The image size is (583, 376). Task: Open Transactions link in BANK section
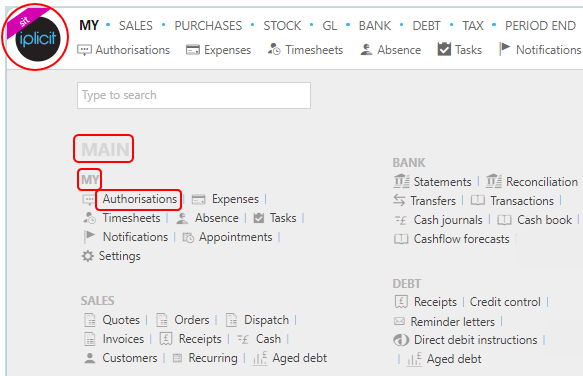(x=522, y=201)
